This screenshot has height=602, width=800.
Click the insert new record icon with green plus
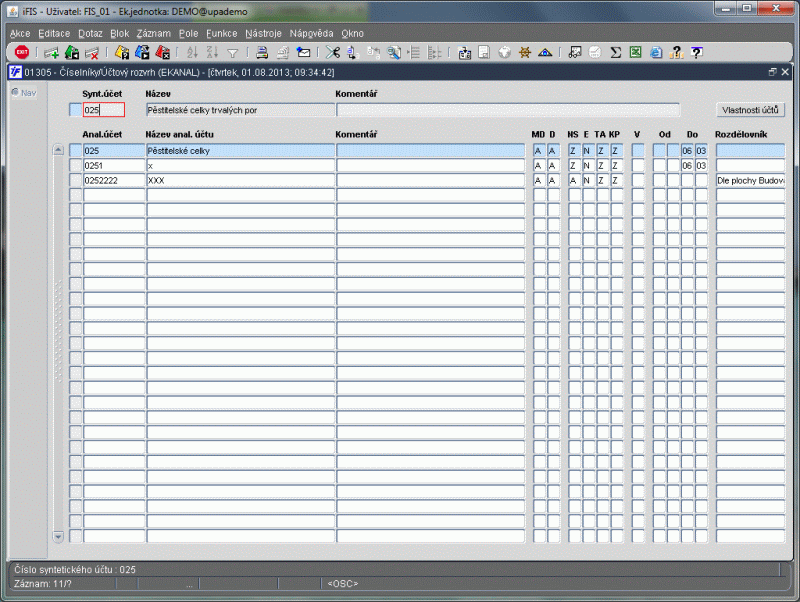coord(52,53)
